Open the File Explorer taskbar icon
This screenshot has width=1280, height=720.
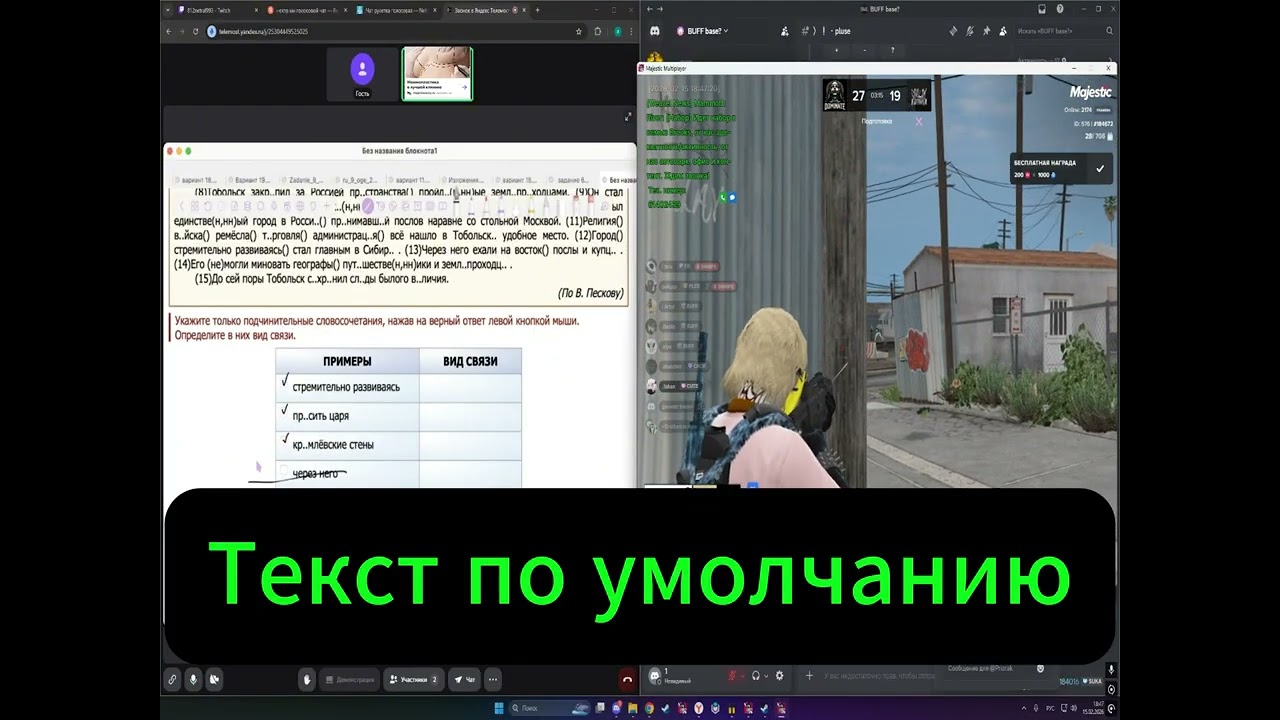[x=632, y=709]
